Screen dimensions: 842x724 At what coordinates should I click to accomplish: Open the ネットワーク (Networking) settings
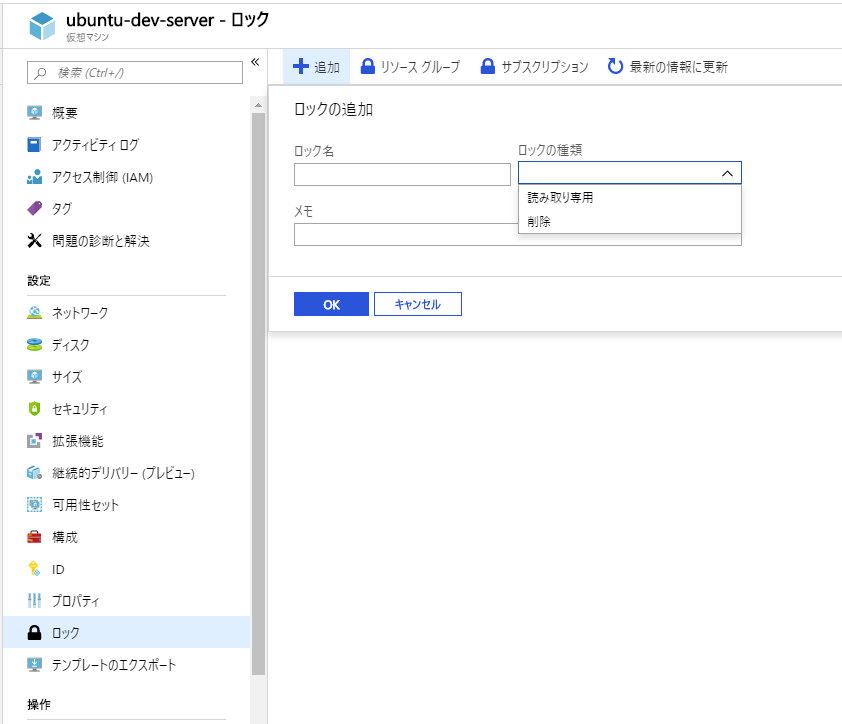tap(77, 312)
